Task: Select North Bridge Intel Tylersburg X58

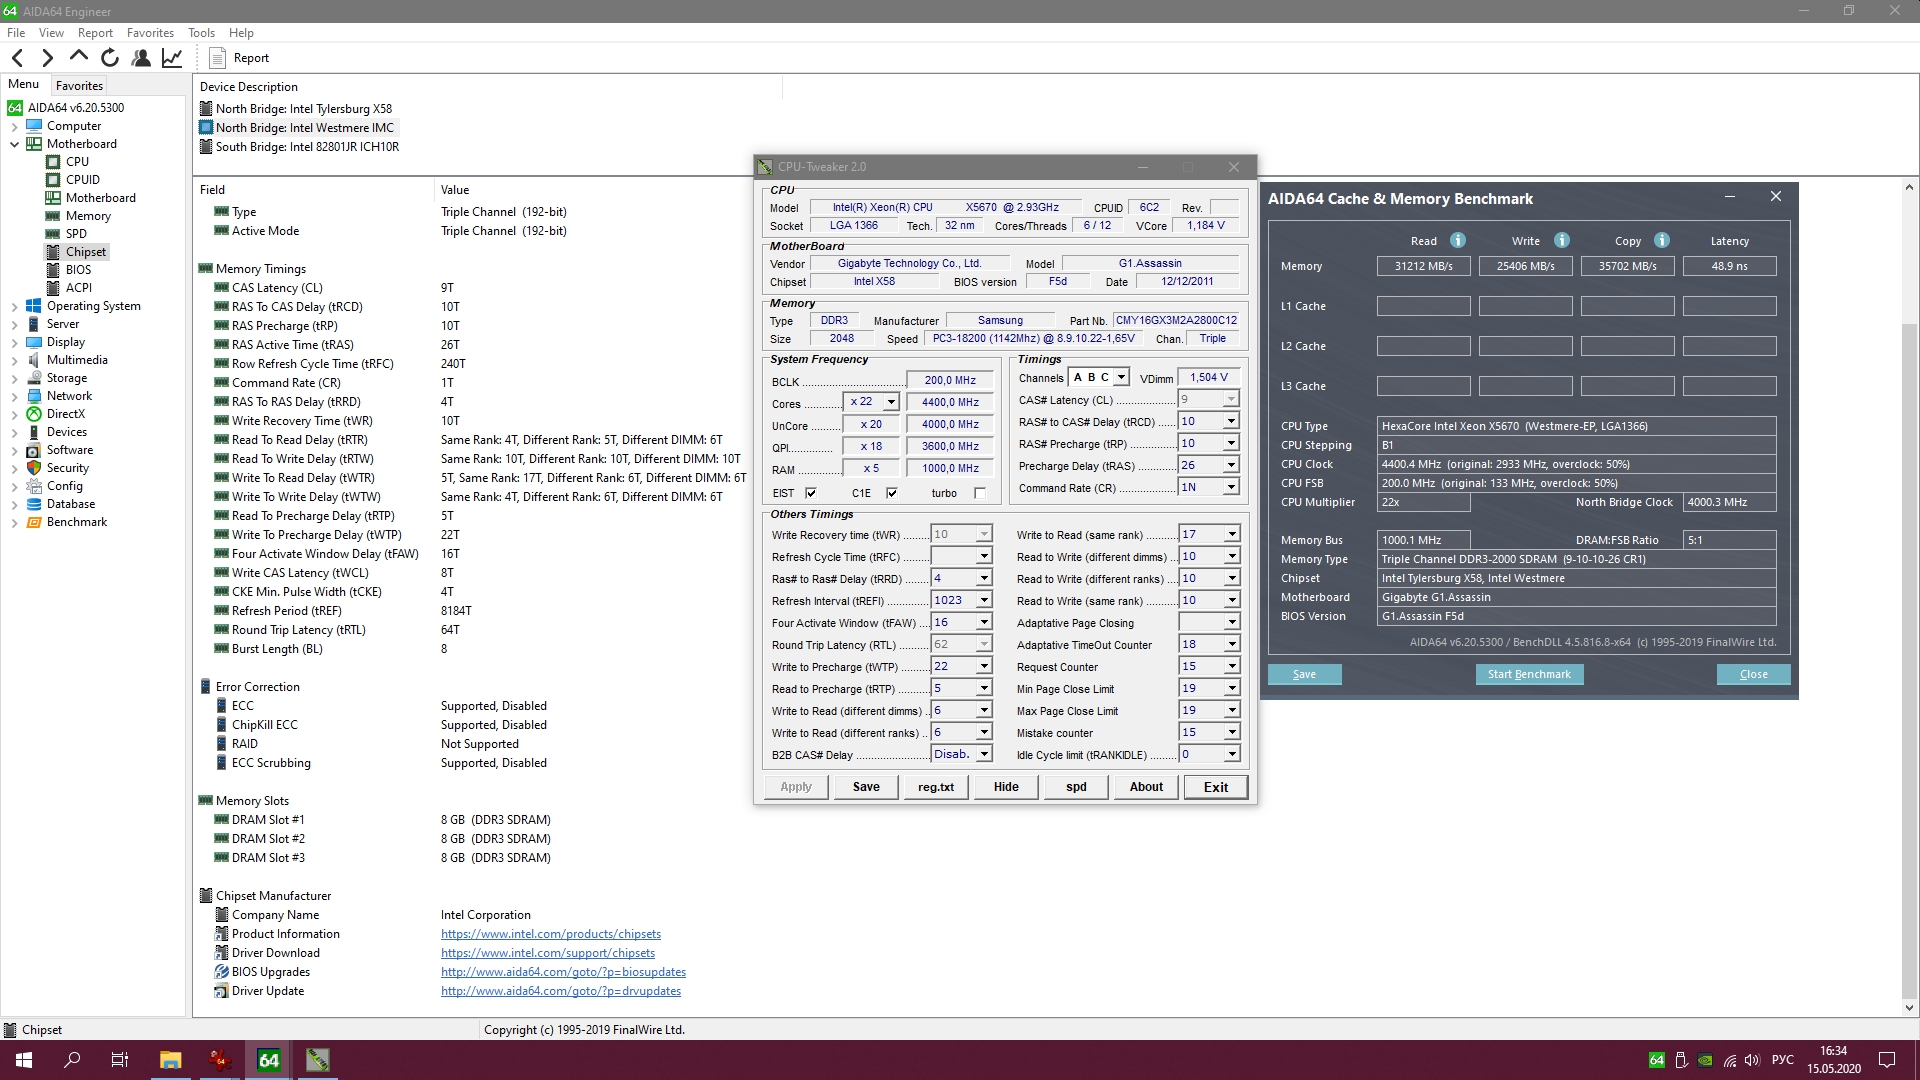Action: [x=303, y=109]
